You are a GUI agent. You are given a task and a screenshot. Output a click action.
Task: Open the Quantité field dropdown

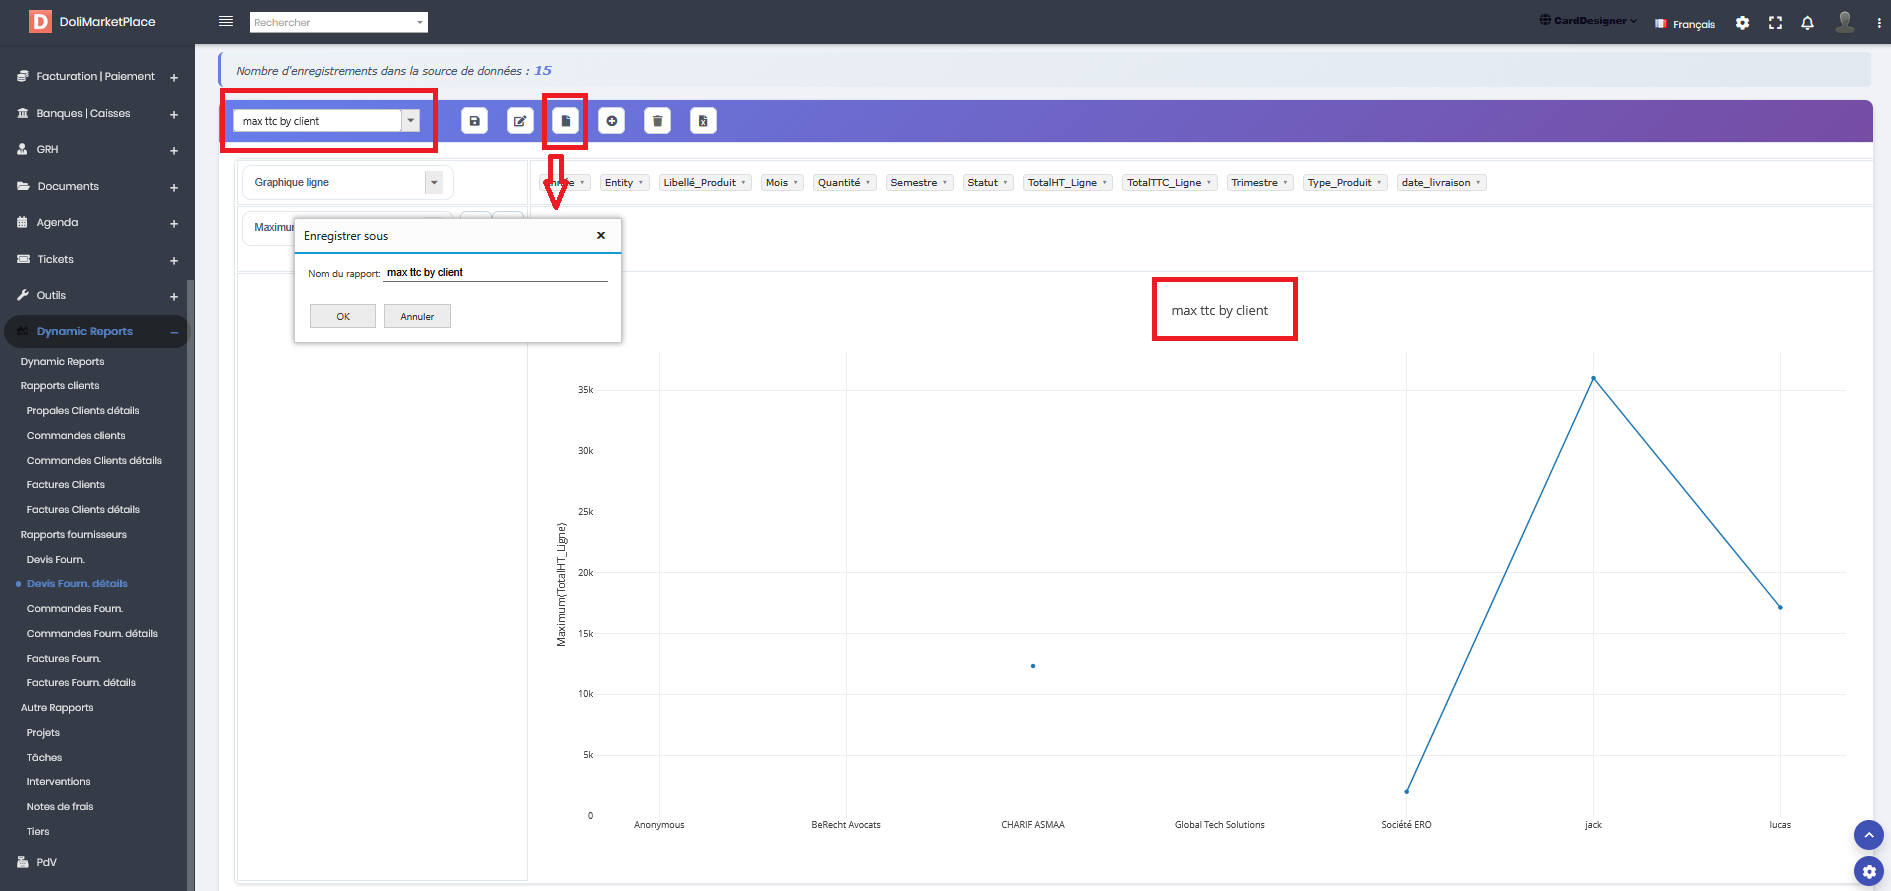point(844,182)
